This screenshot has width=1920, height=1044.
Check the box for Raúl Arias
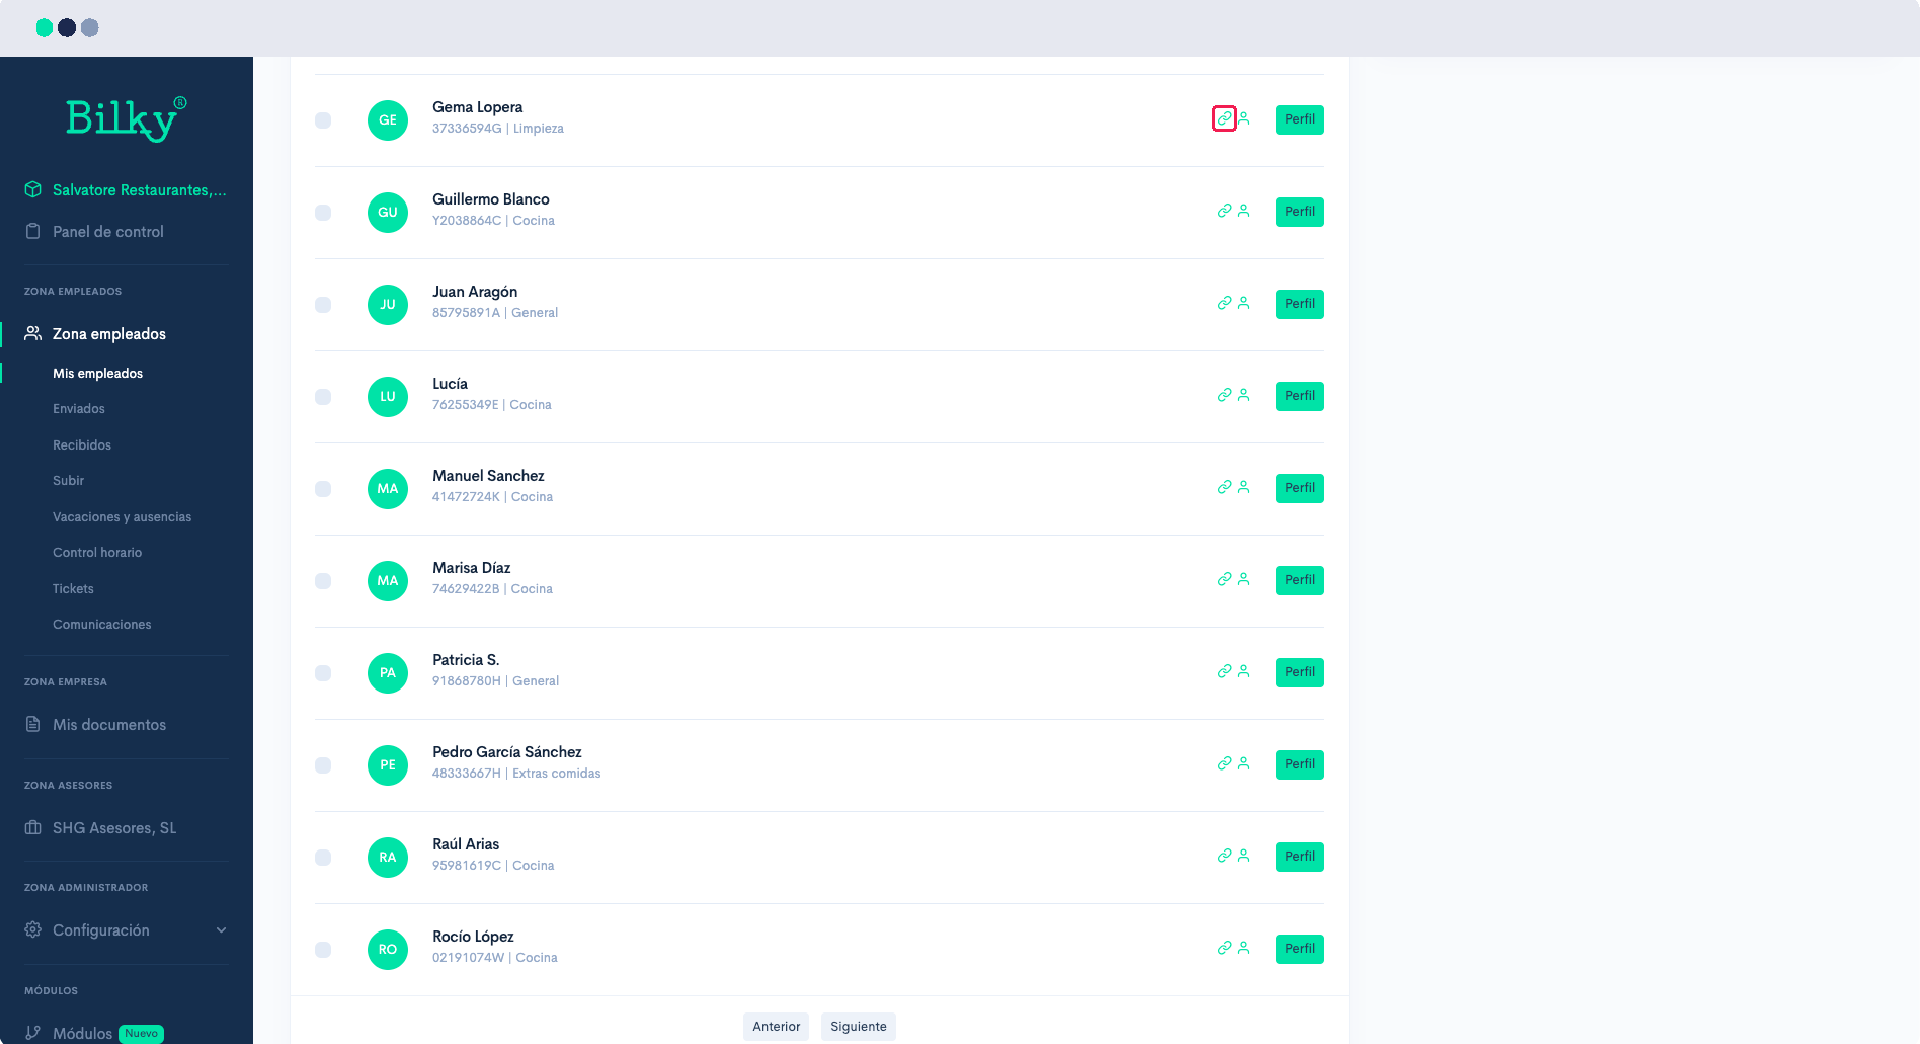point(323,857)
